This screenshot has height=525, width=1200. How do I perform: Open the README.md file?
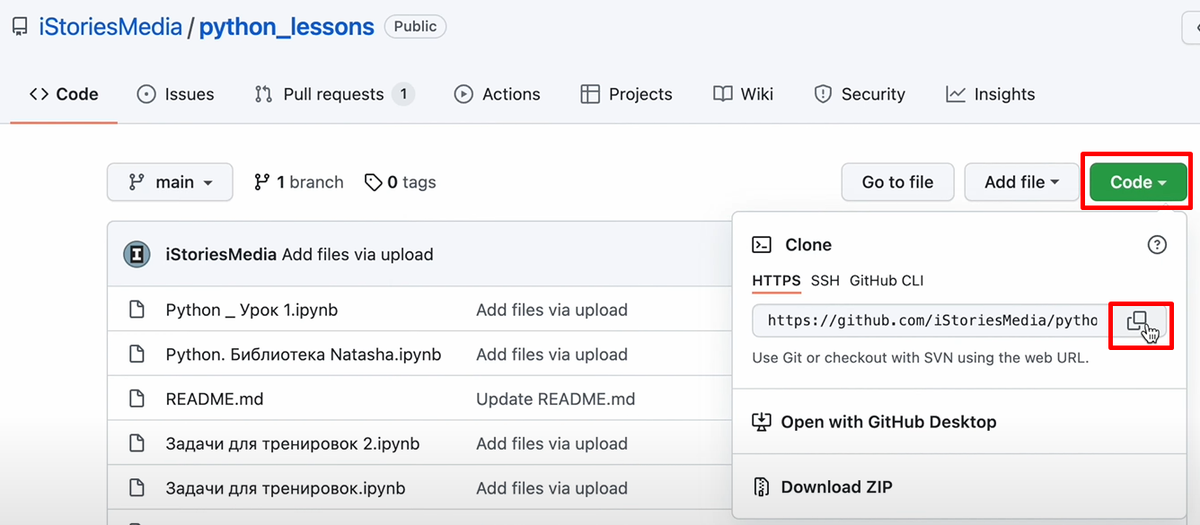215,399
